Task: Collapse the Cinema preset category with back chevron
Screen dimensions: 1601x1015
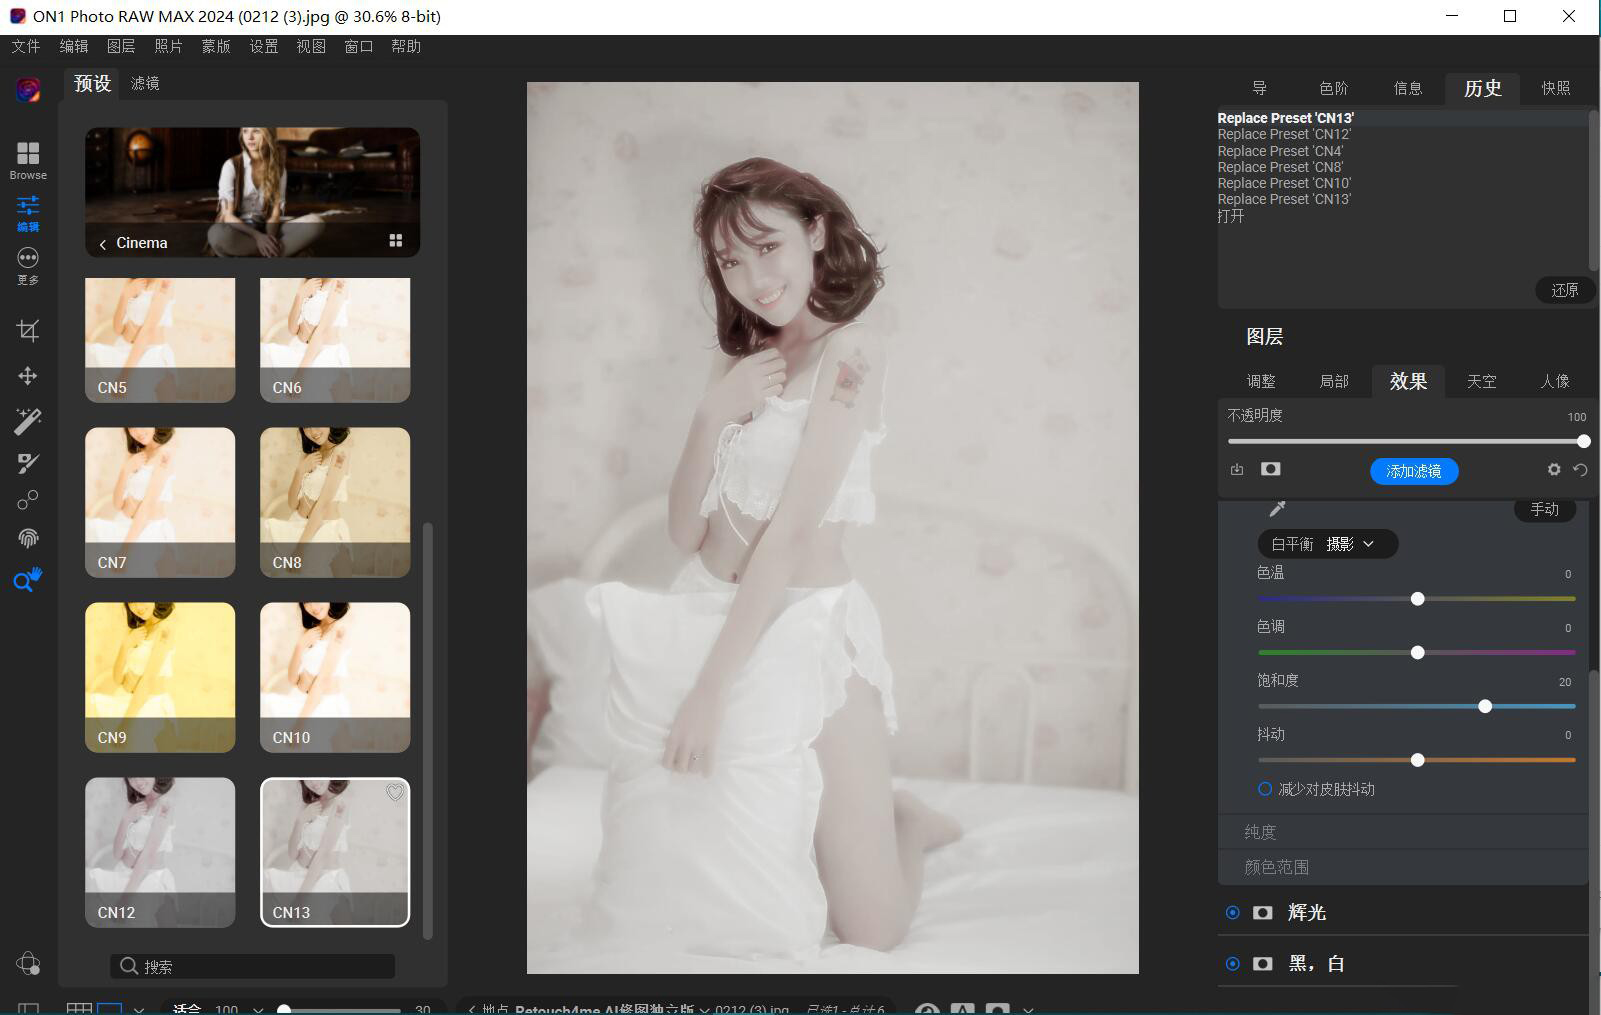Action: [x=102, y=243]
